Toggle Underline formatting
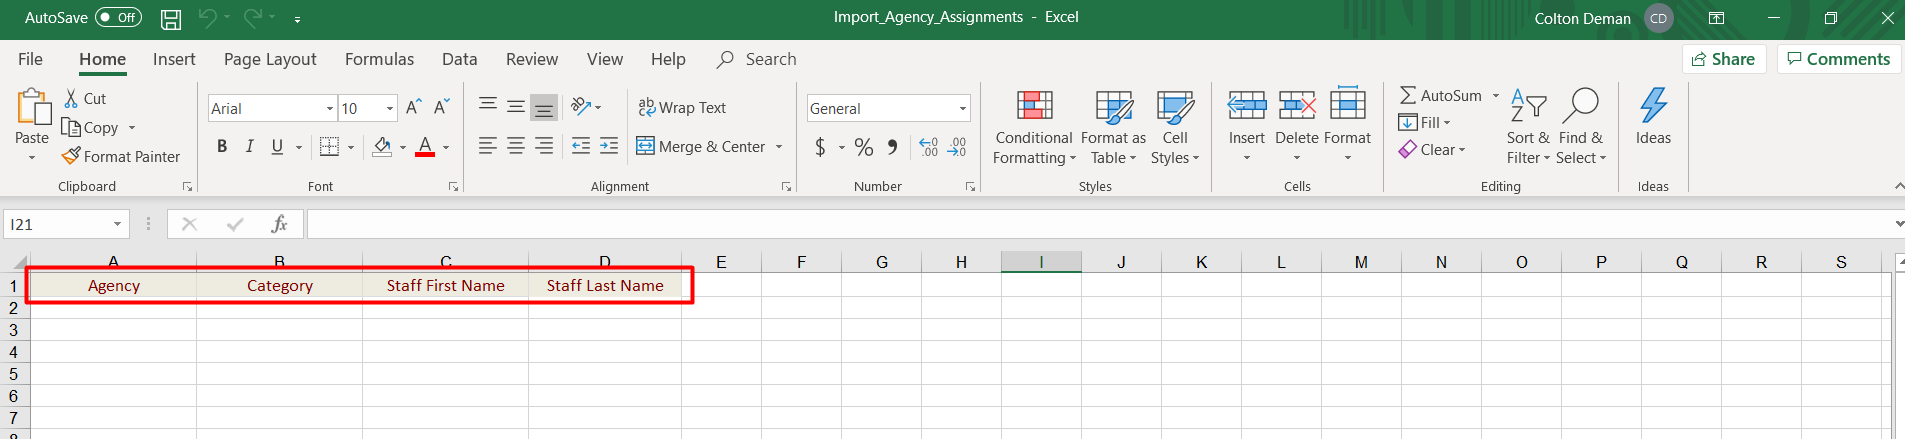This screenshot has height=439, width=1905. 277,146
